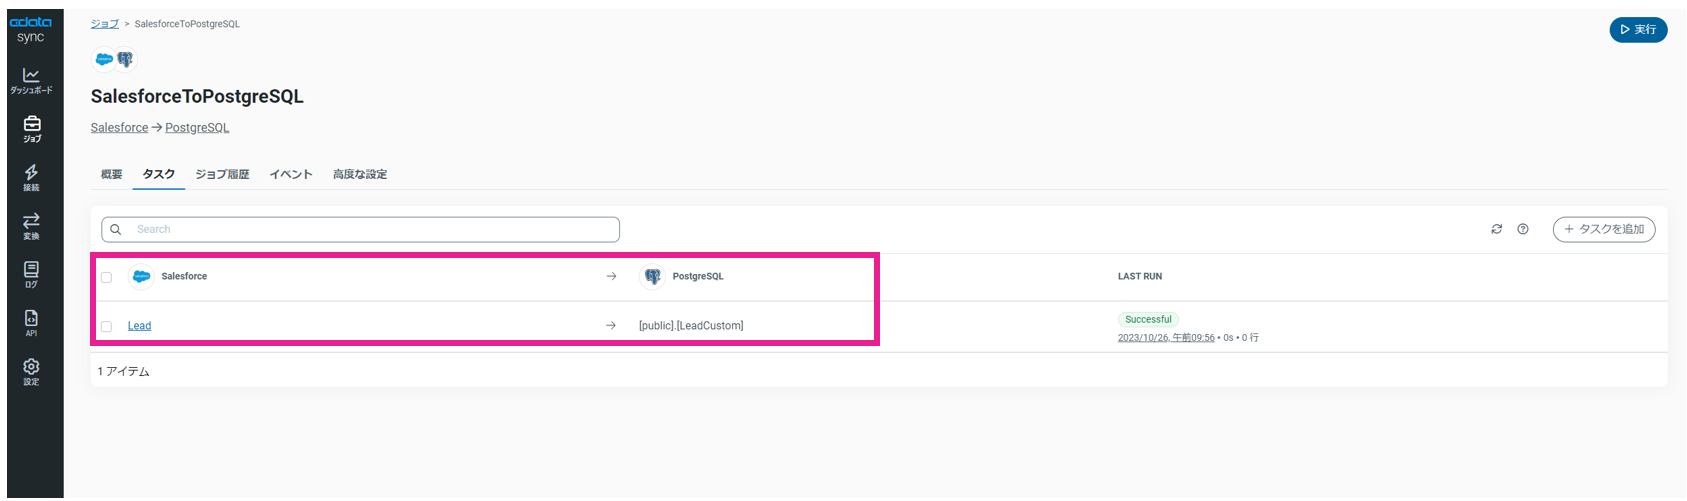The image size is (1687, 501).
Task: Click the help question mark icon
Action: click(x=1522, y=229)
